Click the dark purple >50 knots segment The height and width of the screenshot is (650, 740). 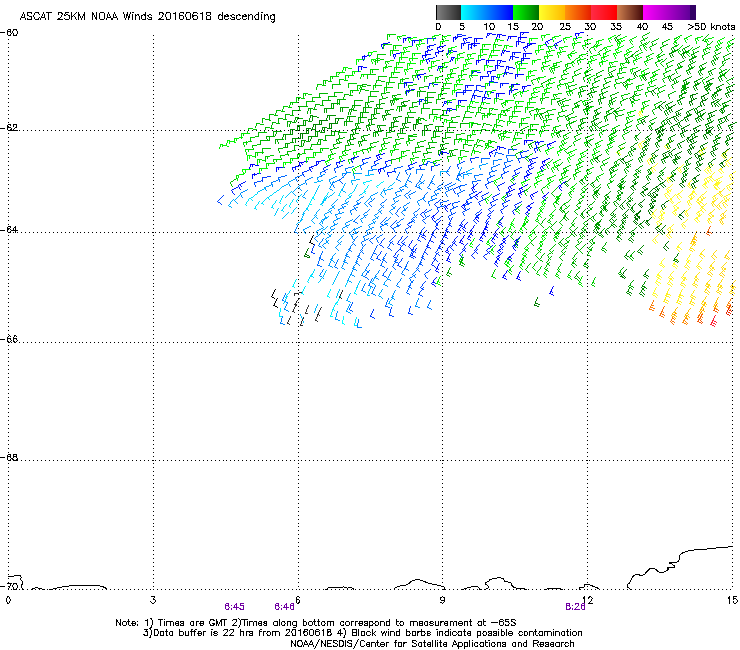[693, 12]
